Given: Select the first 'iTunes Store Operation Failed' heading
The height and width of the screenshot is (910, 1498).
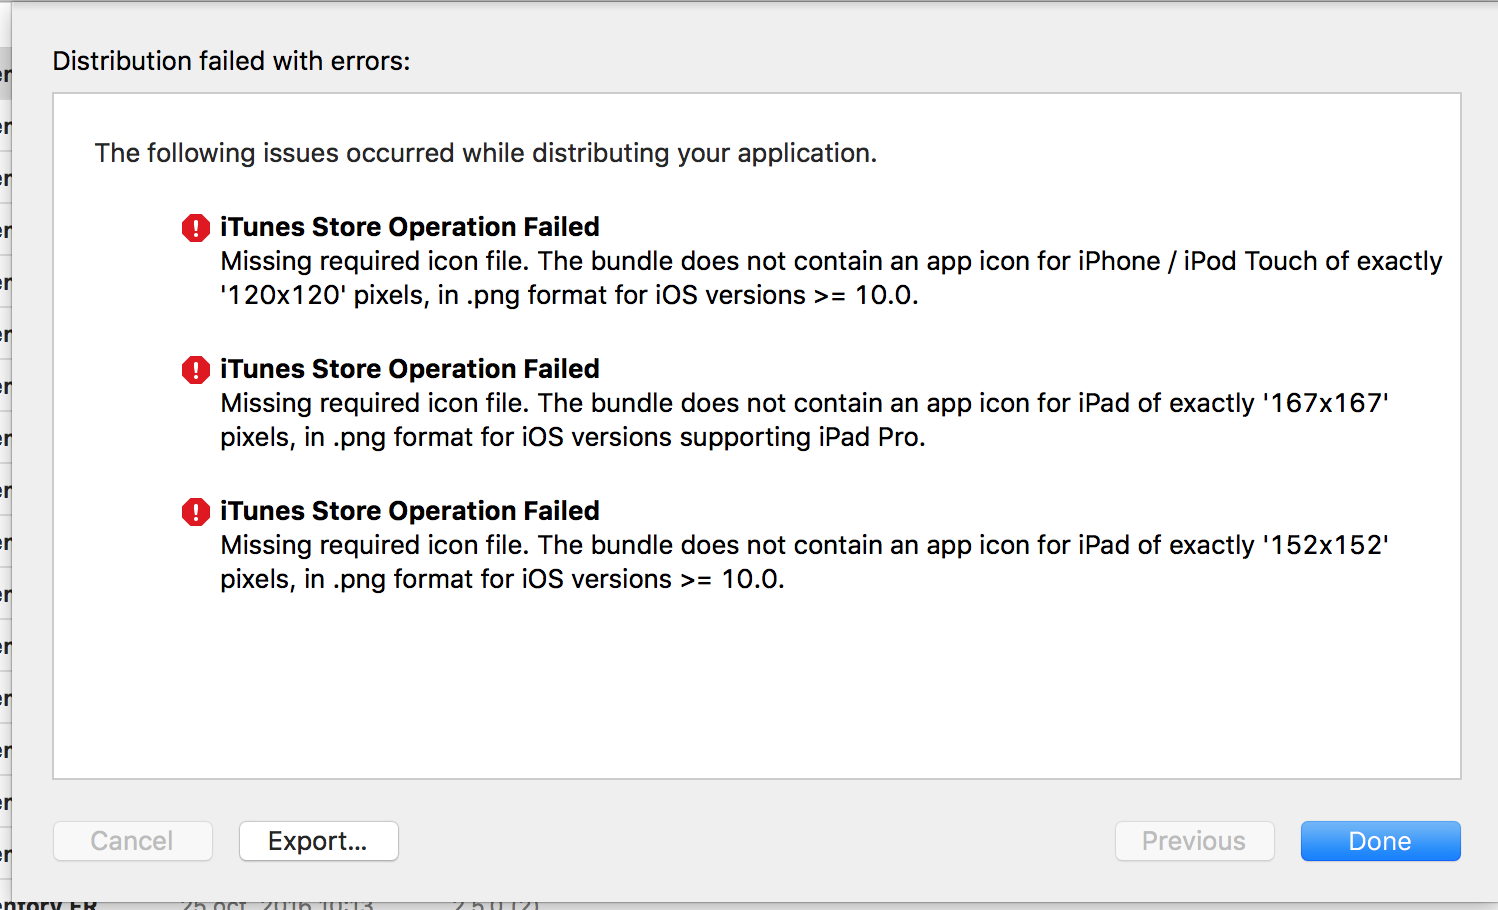Looking at the screenshot, I should tap(409, 227).
